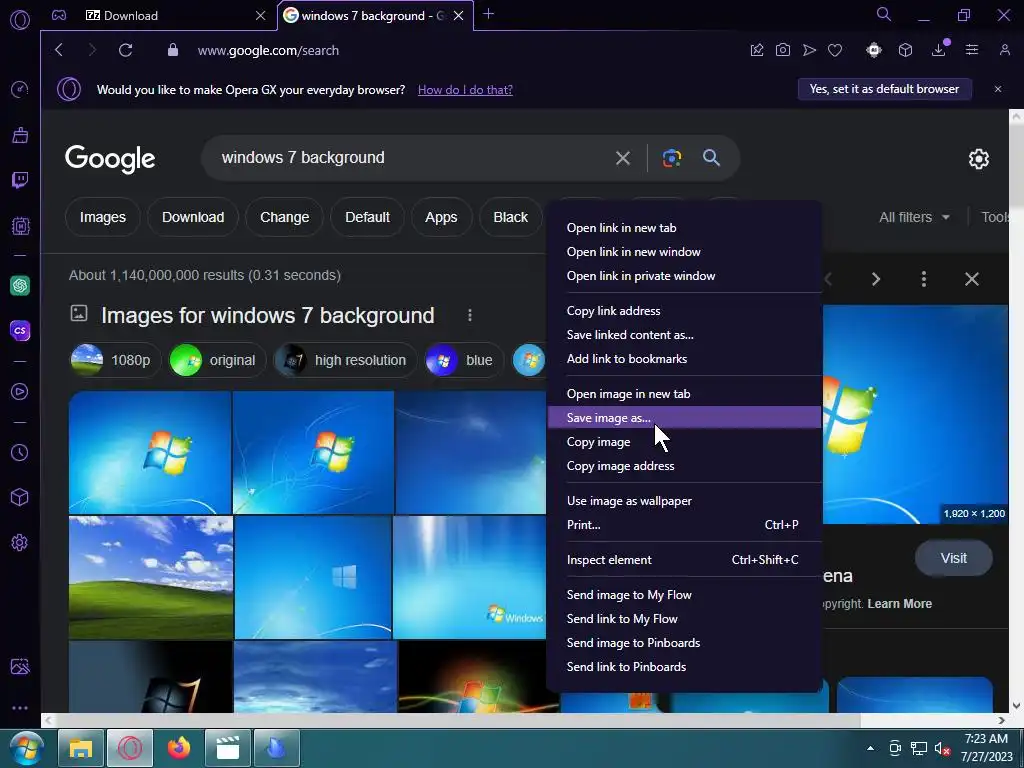The image size is (1024, 768).
Task: Click the heart bookmark icon in address bar
Action: coord(835,50)
